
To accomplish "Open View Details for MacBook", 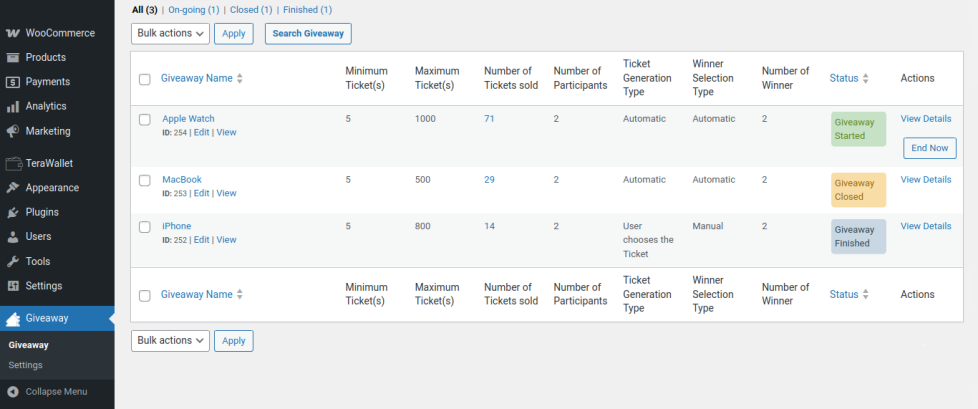I will click(926, 180).
